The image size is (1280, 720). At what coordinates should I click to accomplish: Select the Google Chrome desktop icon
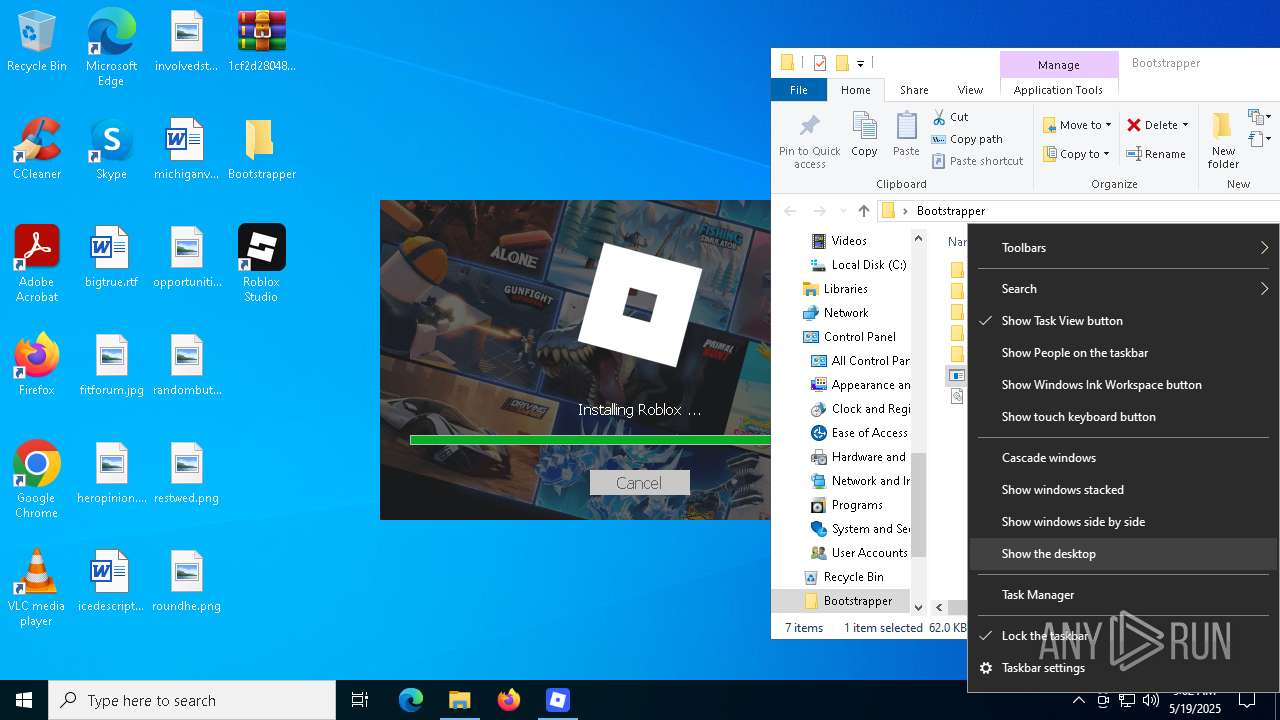[37, 480]
